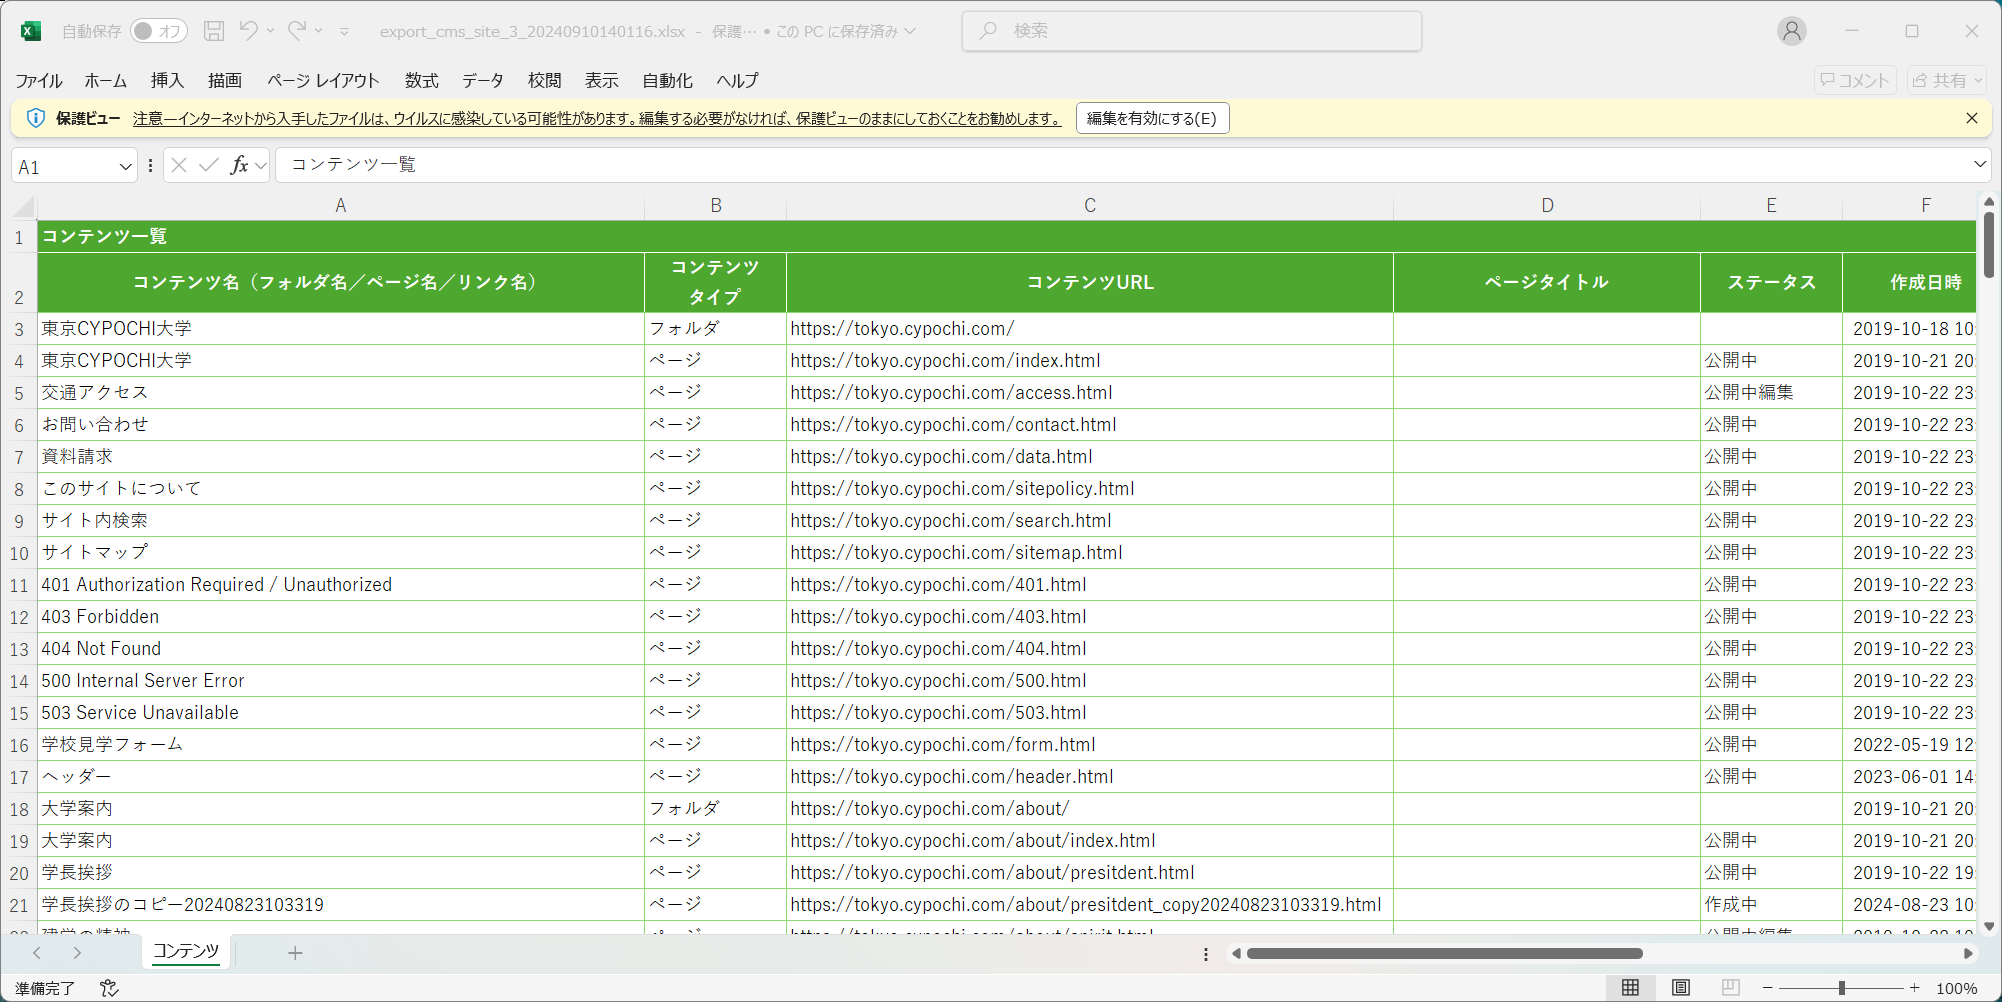This screenshot has width=2002, height=1002.
Task: Open the user account profile icon
Action: pyautogui.click(x=1791, y=31)
